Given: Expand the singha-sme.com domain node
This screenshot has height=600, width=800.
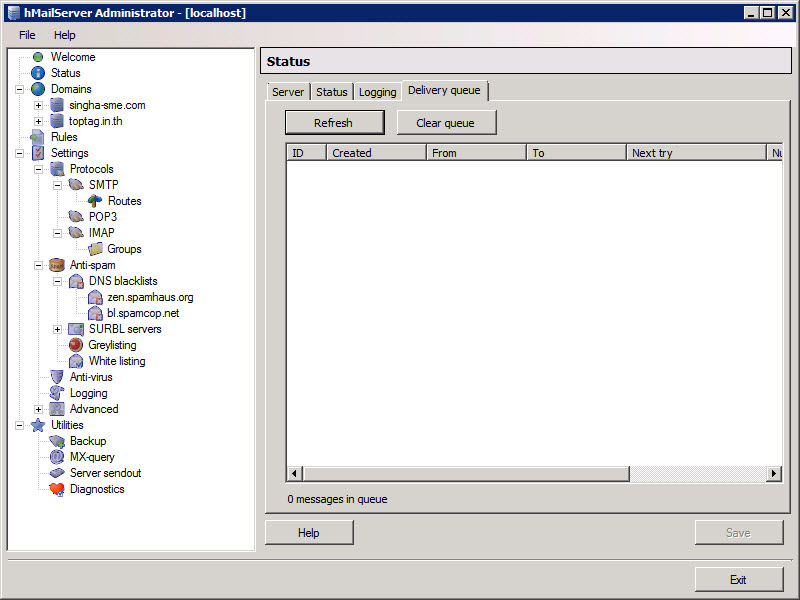Looking at the screenshot, I should (x=39, y=105).
